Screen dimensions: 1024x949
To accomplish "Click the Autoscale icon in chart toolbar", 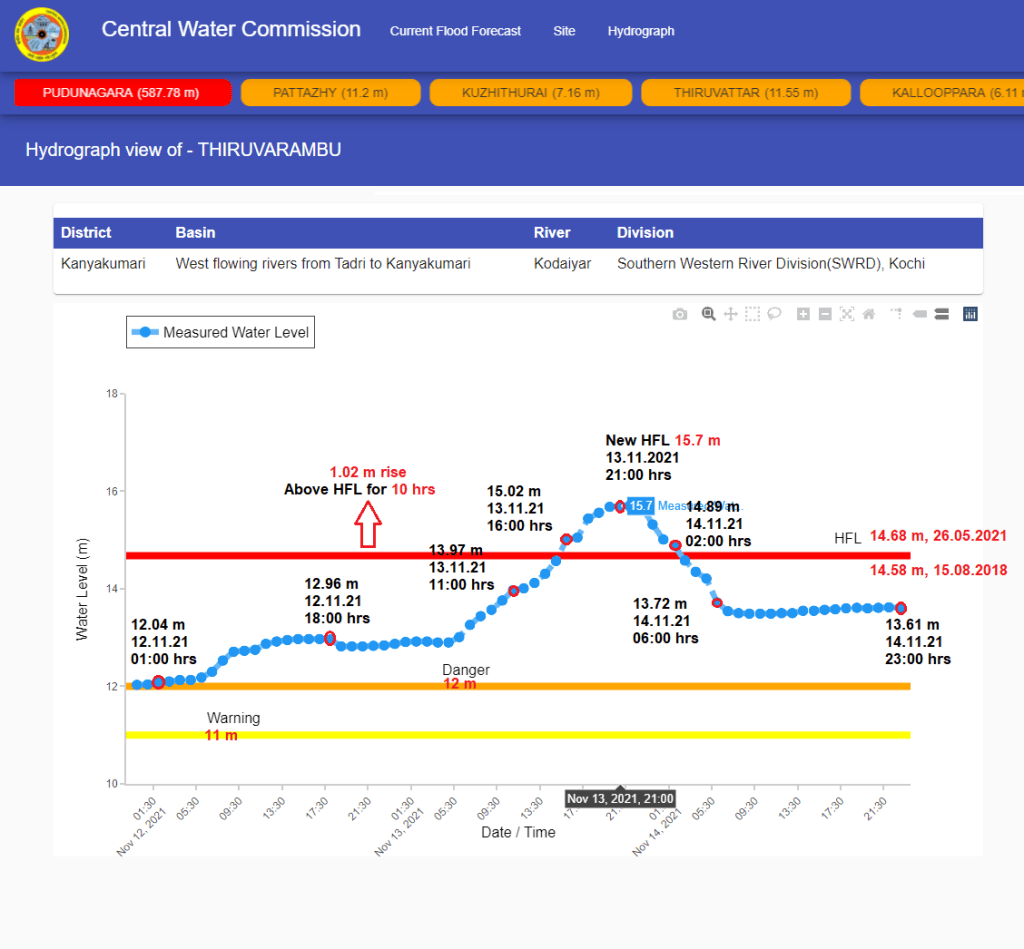I will tap(847, 314).
